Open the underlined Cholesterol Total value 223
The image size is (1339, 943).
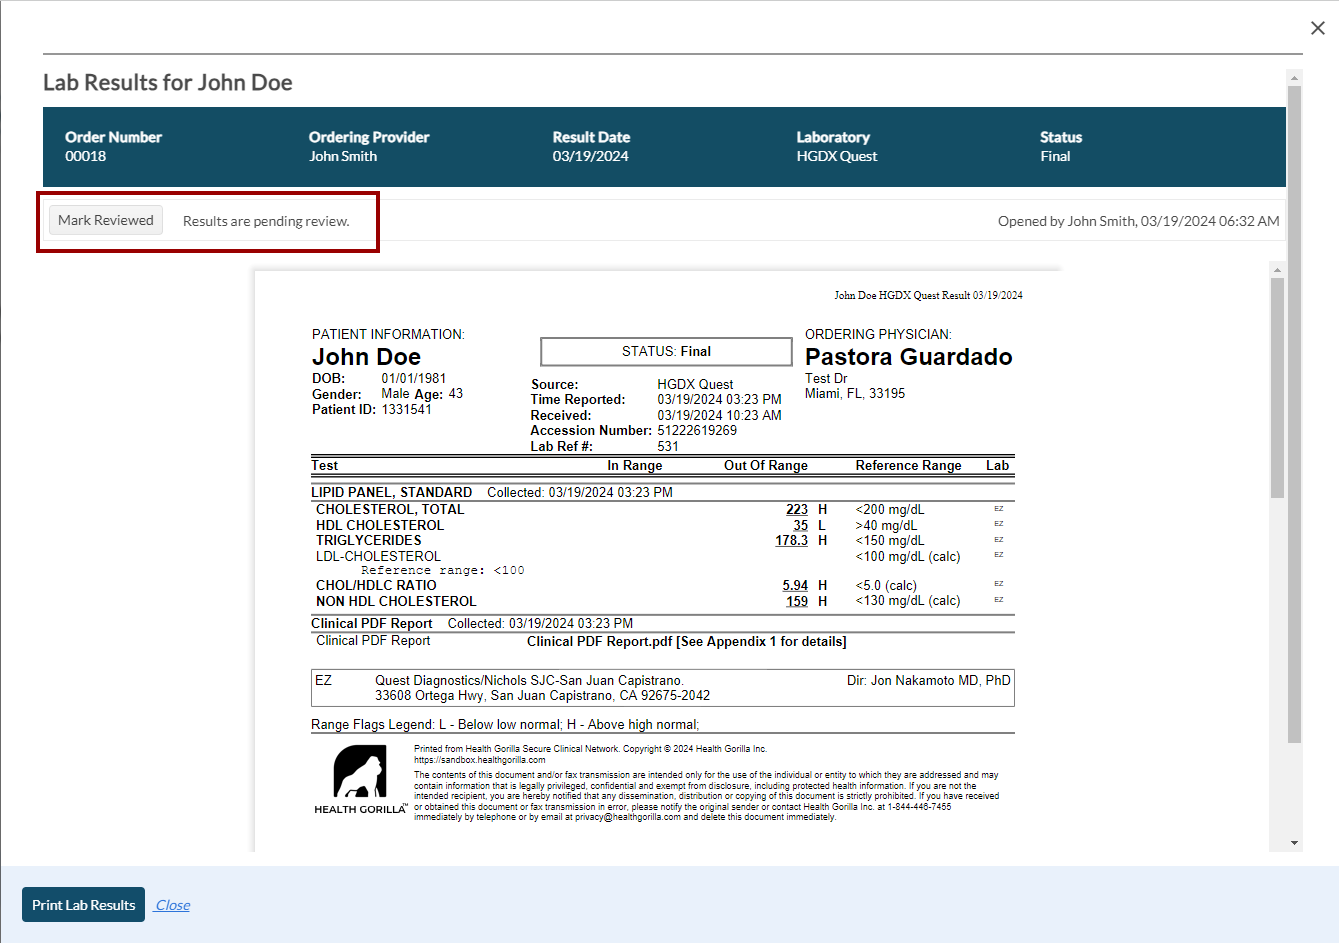click(796, 510)
